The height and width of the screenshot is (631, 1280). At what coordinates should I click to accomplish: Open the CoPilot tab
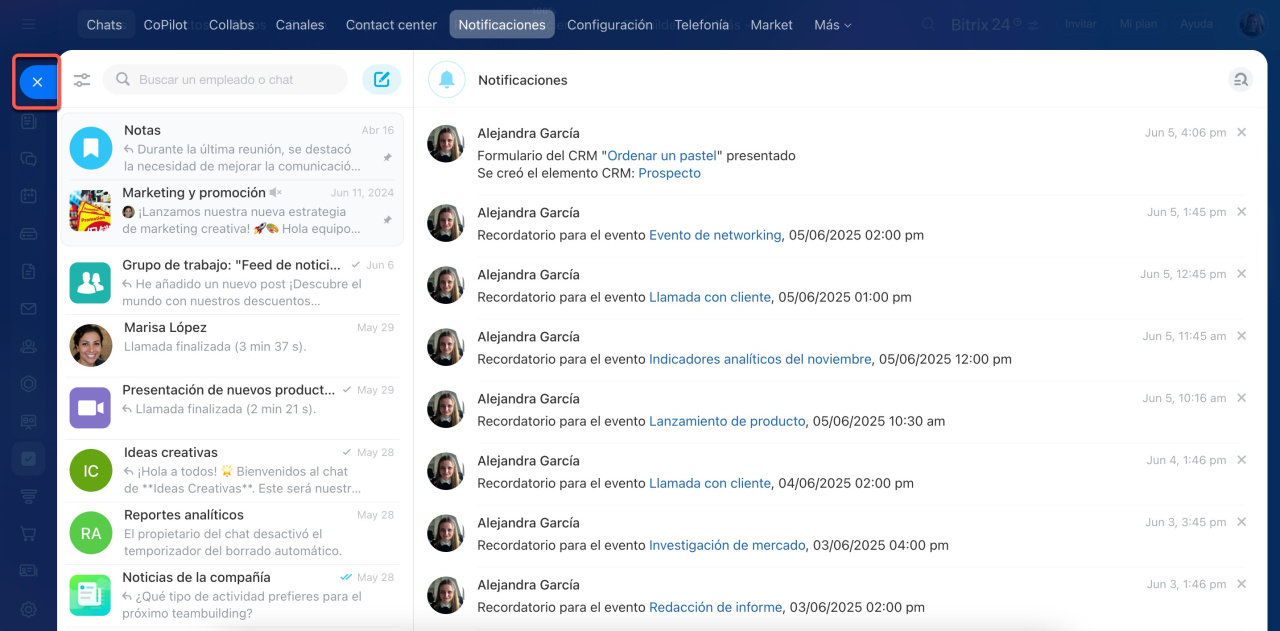[x=165, y=25]
